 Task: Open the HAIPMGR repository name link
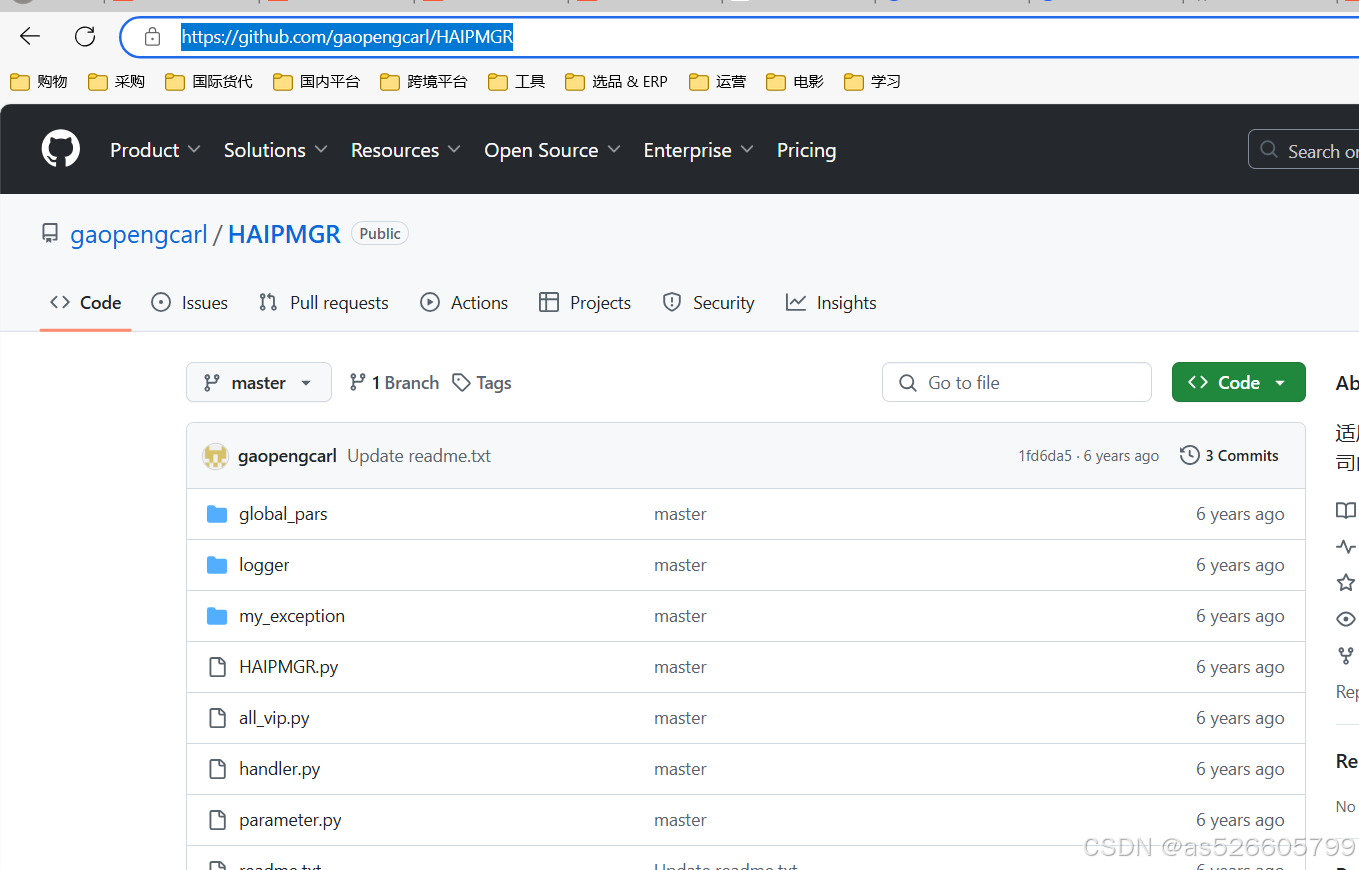[284, 234]
